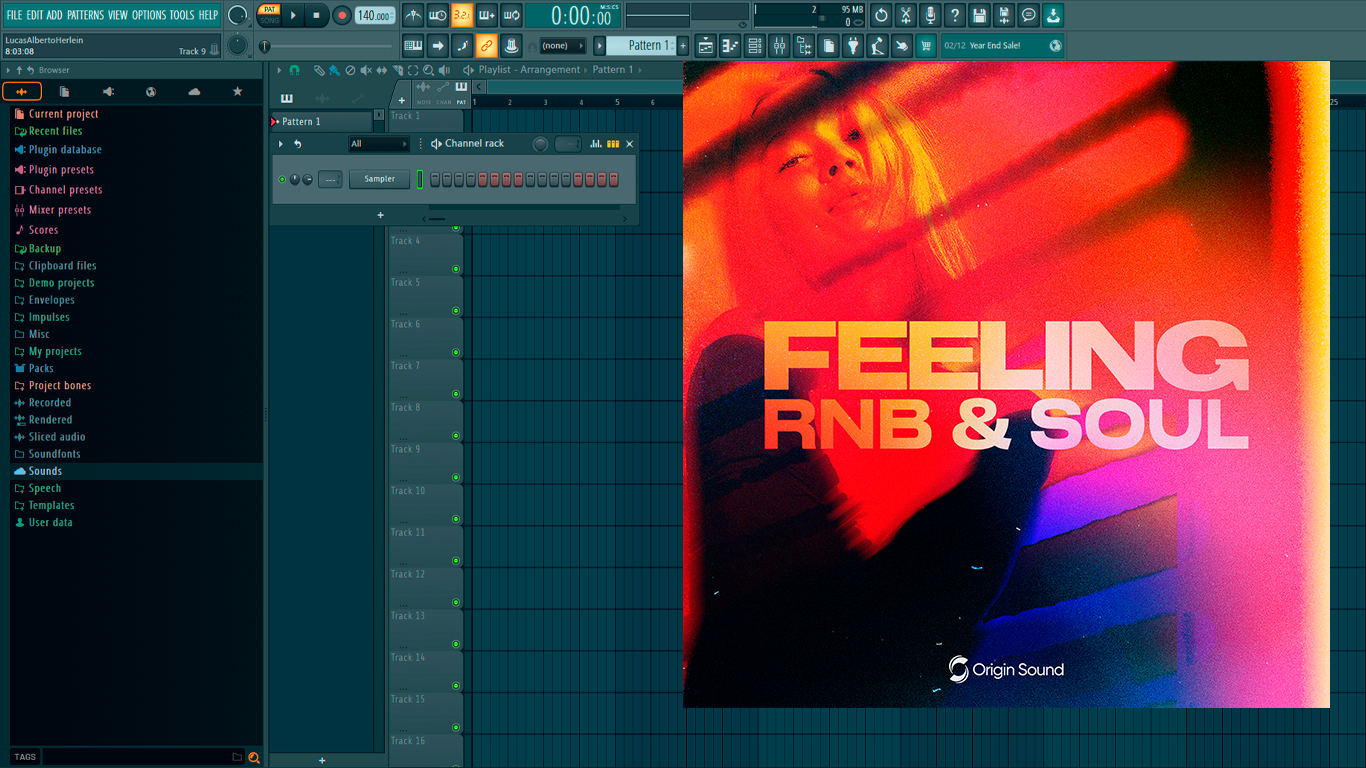The width and height of the screenshot is (1366, 768).
Task: Open the TOOLS menu
Action: click(x=182, y=15)
